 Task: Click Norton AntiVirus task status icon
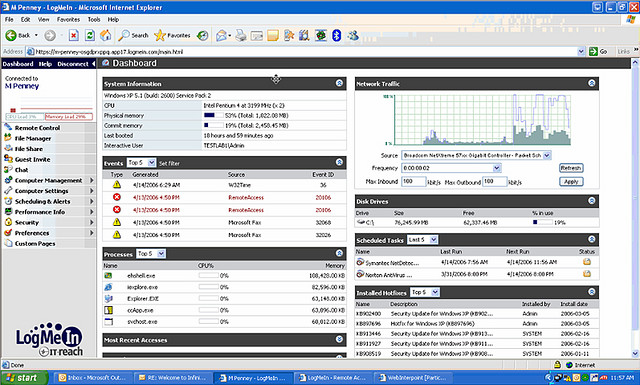(587, 274)
